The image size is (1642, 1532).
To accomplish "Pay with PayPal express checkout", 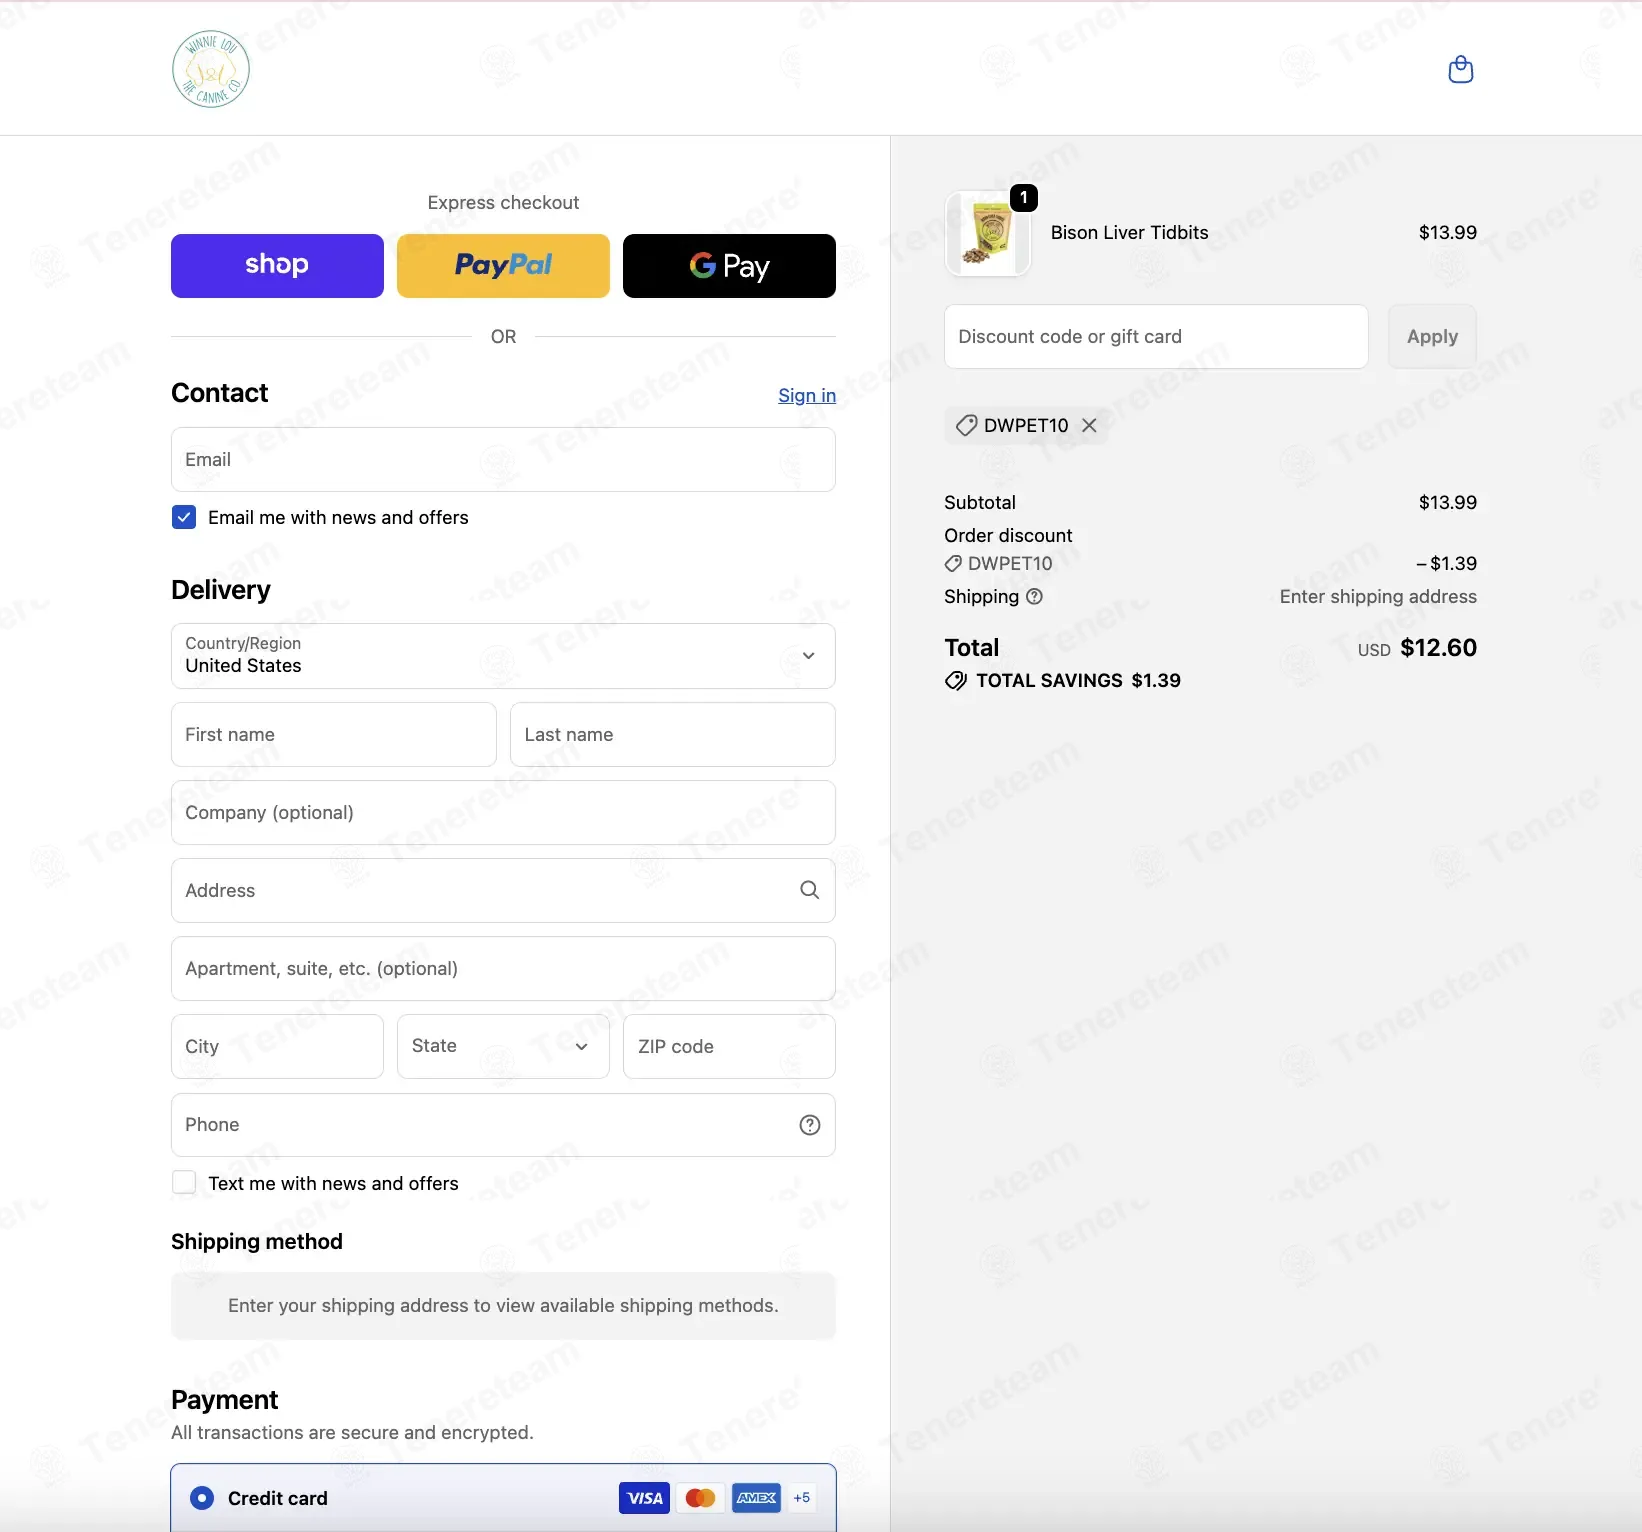I will click(x=503, y=266).
